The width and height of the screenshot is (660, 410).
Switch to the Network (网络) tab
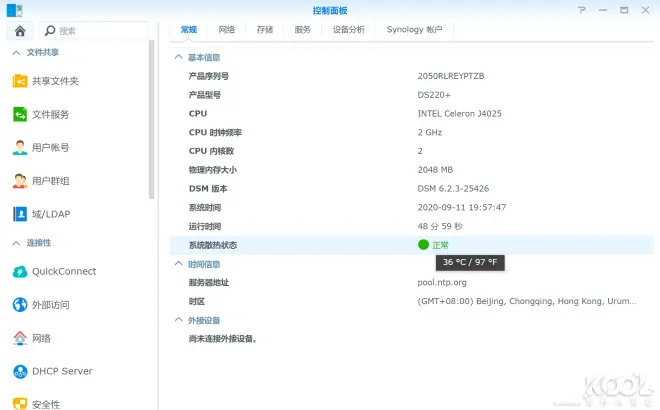pyautogui.click(x=226, y=29)
